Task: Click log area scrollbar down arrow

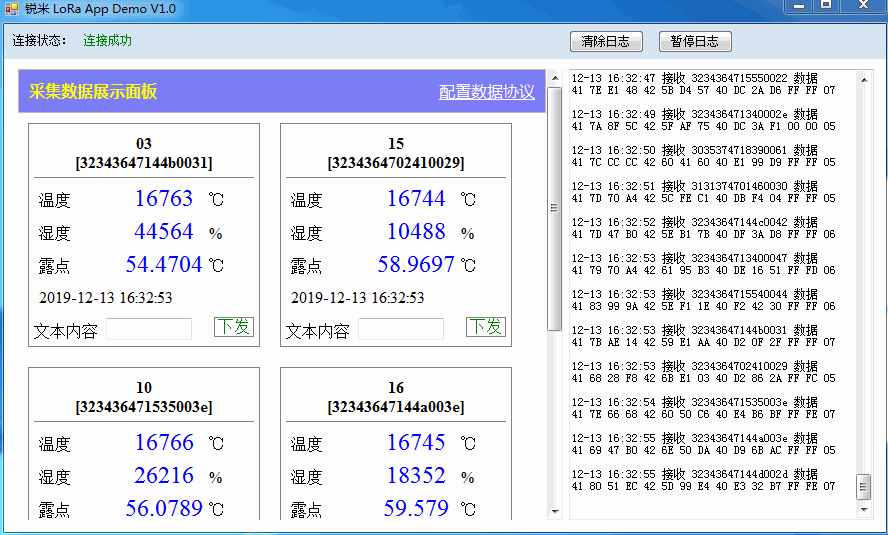Action: [864, 510]
